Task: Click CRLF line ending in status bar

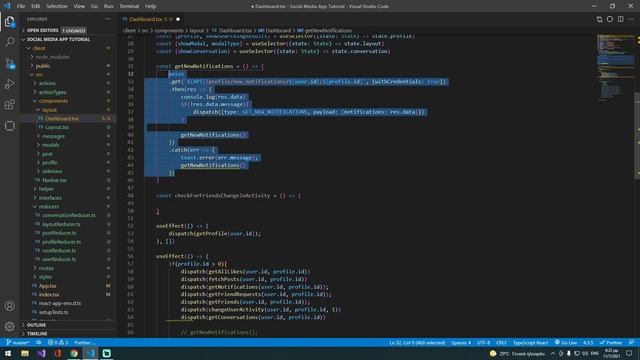Action: (x=501, y=342)
